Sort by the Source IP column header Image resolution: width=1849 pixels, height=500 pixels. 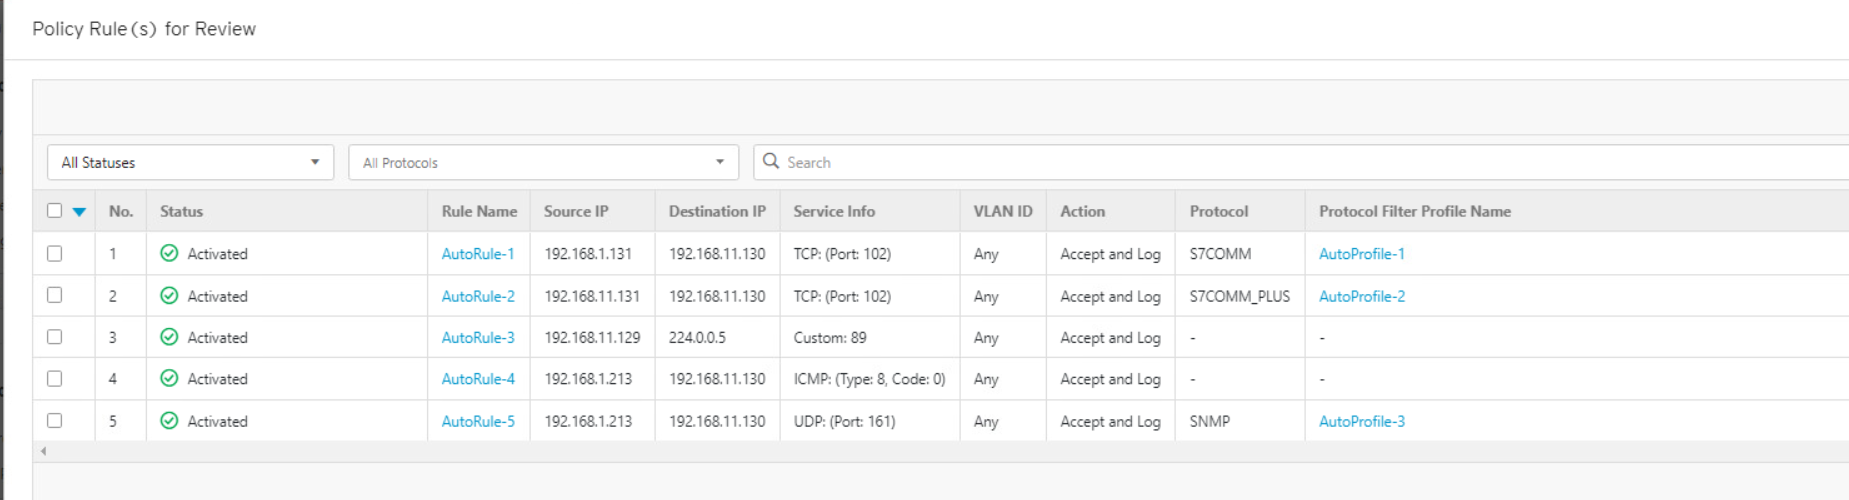576,211
